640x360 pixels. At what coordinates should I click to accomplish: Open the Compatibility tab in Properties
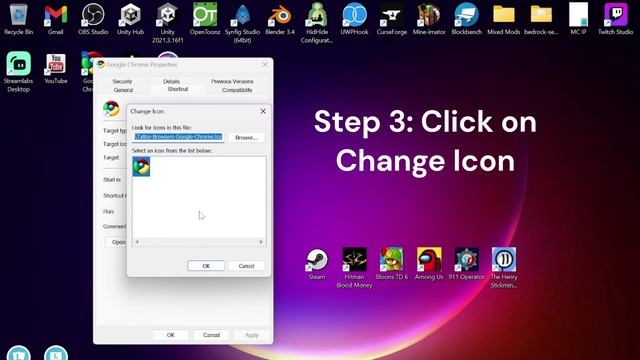pos(237,90)
